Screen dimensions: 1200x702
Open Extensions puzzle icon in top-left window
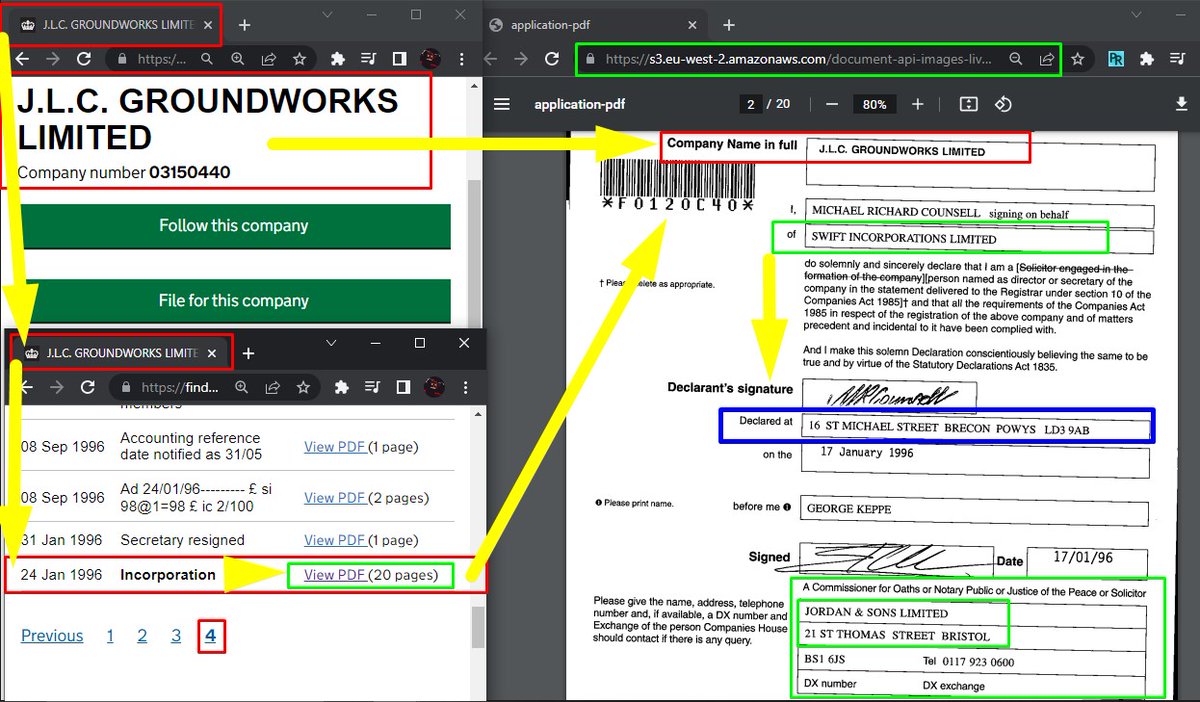tap(338, 59)
